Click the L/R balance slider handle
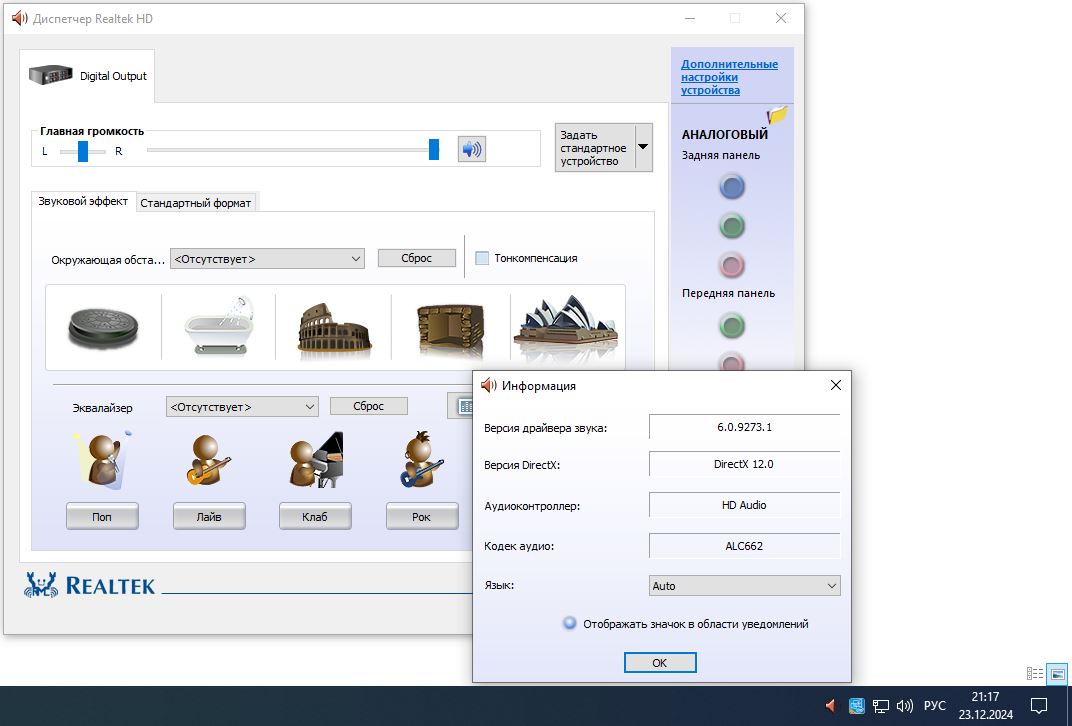 click(83, 151)
